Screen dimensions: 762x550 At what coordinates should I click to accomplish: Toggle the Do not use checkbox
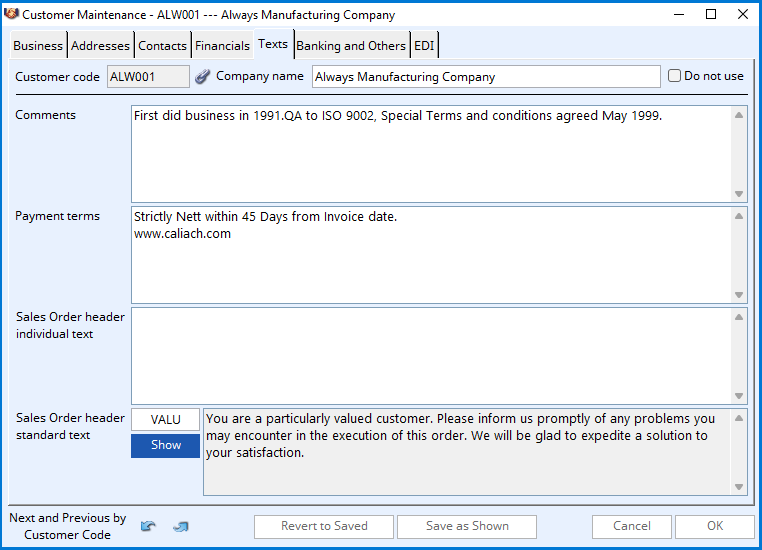674,76
